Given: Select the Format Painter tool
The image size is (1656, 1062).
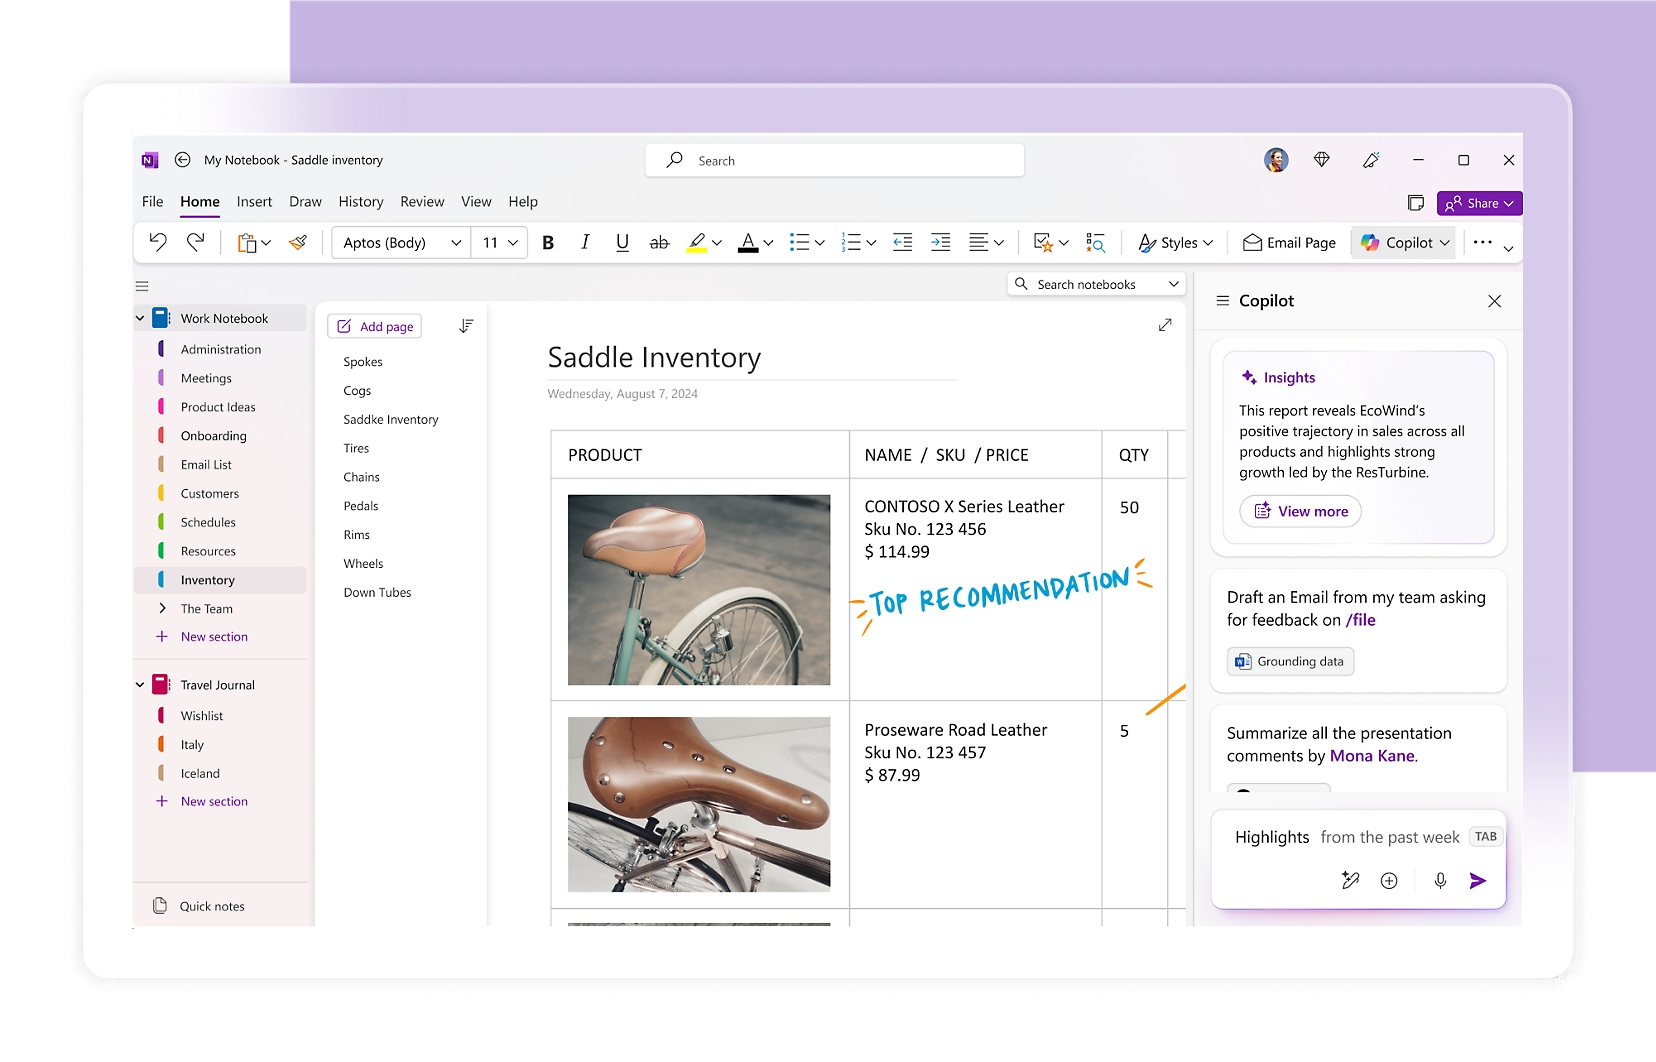Looking at the screenshot, I should click(297, 242).
